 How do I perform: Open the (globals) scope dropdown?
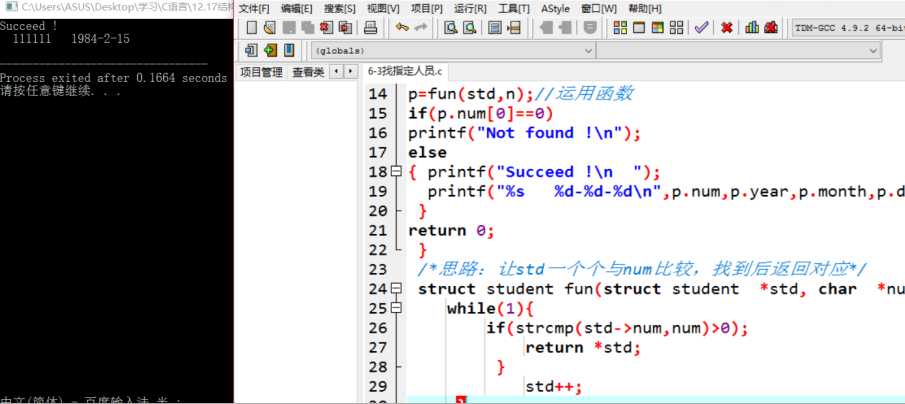[x=454, y=51]
